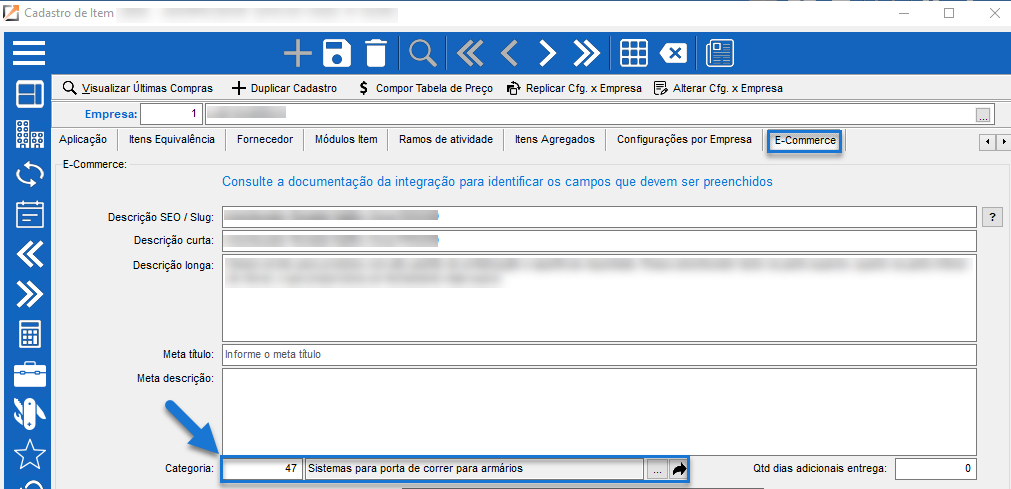Viewport: 1011px width, 489px height.
Task: Open the grid view icon in toolbar
Action: point(631,53)
